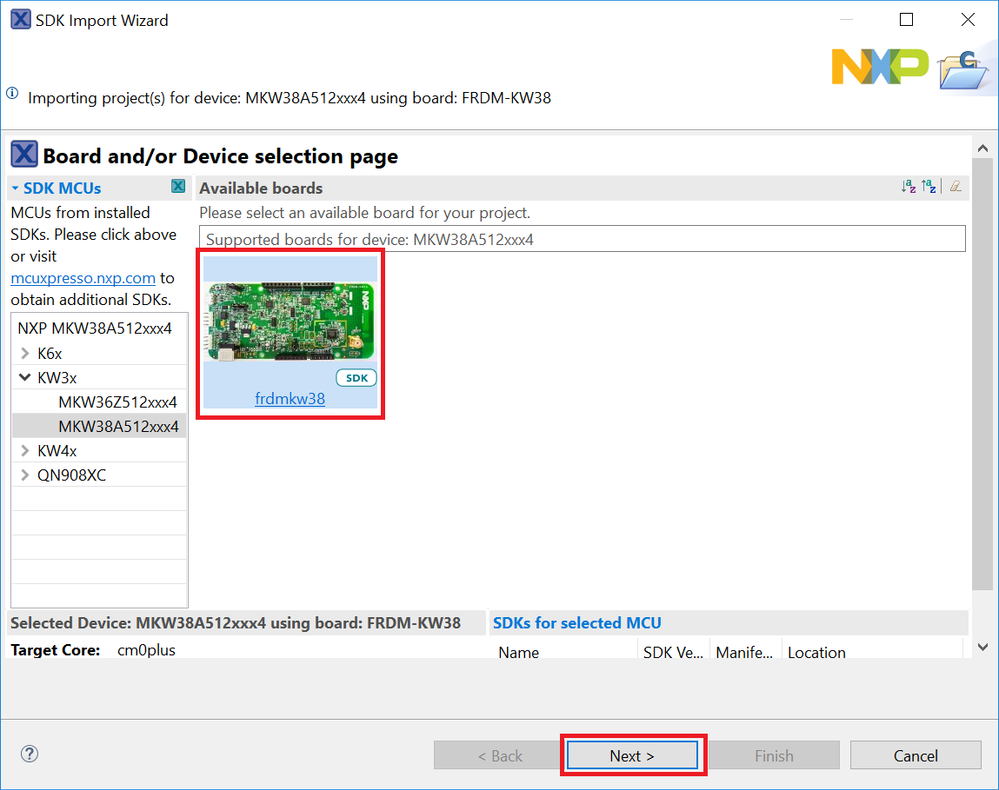
Task: Click the frdmkw38 board link
Action: pos(290,398)
